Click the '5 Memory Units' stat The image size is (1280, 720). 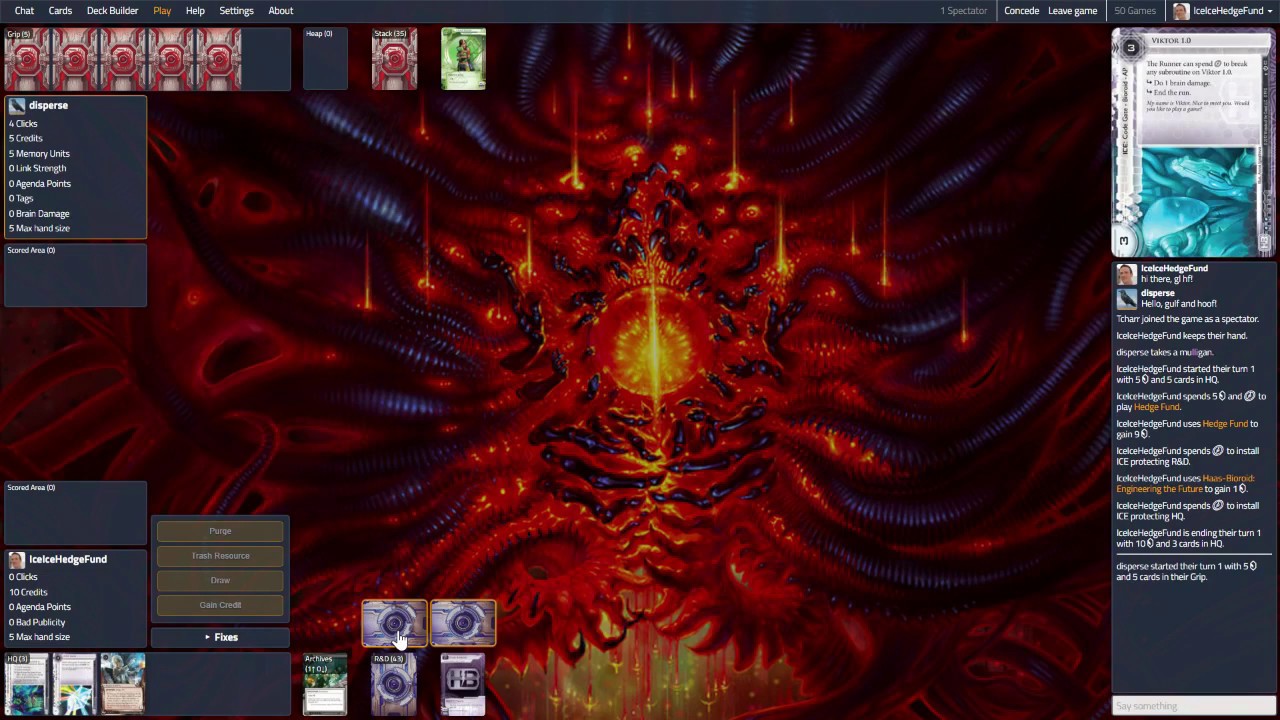pos(39,154)
